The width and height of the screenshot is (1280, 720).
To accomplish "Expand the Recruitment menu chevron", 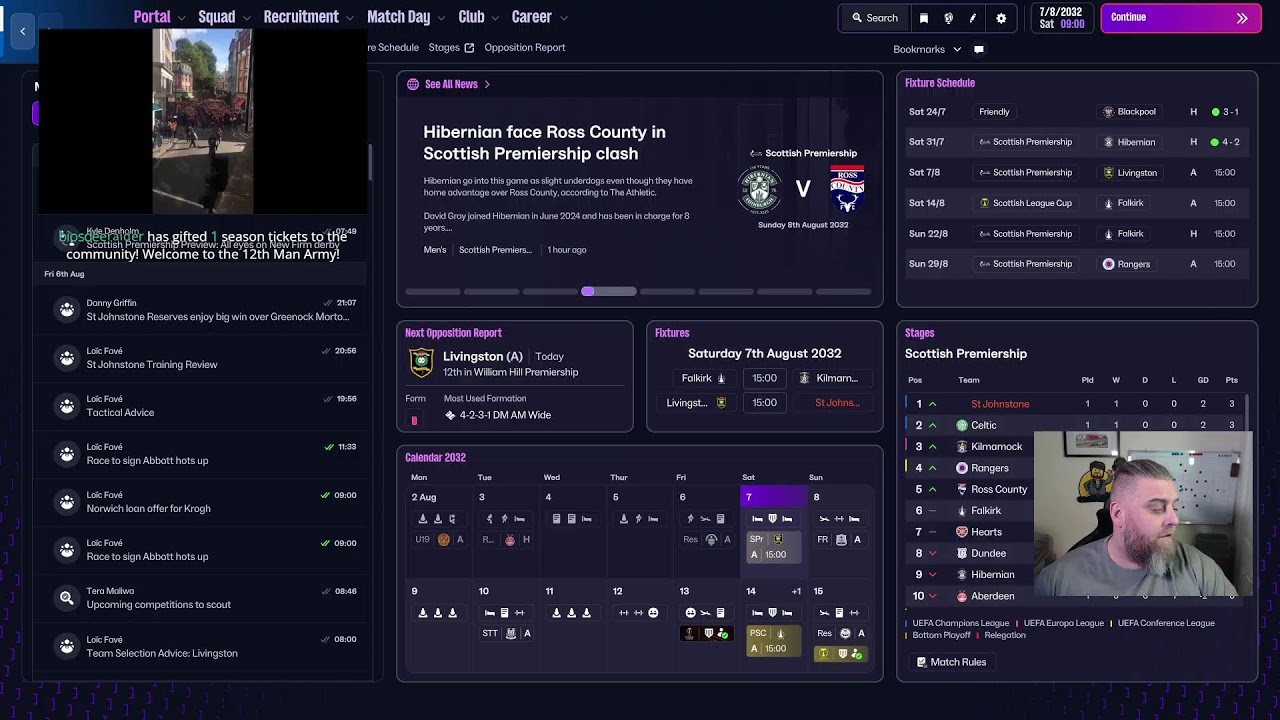I will coord(349,18).
